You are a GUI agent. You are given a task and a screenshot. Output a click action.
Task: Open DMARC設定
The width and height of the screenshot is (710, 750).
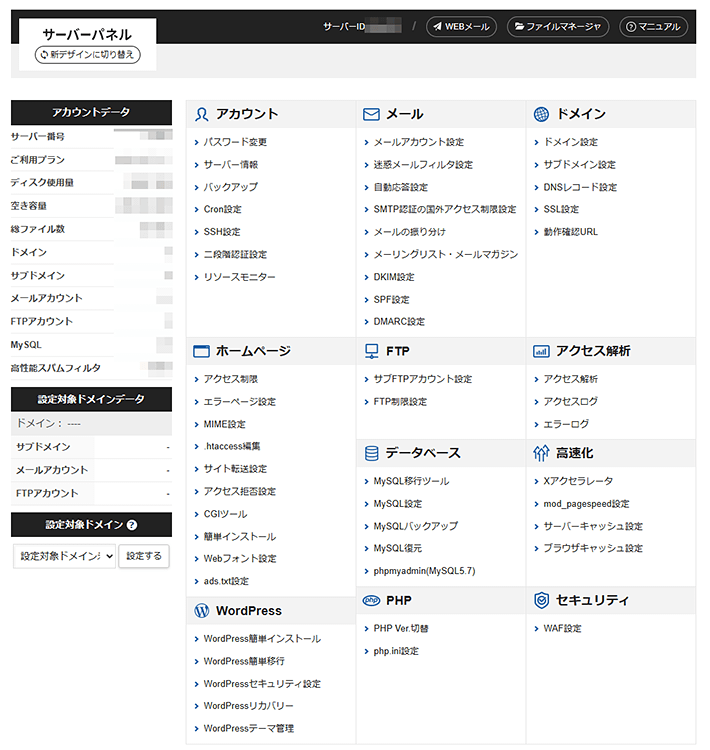[399, 321]
